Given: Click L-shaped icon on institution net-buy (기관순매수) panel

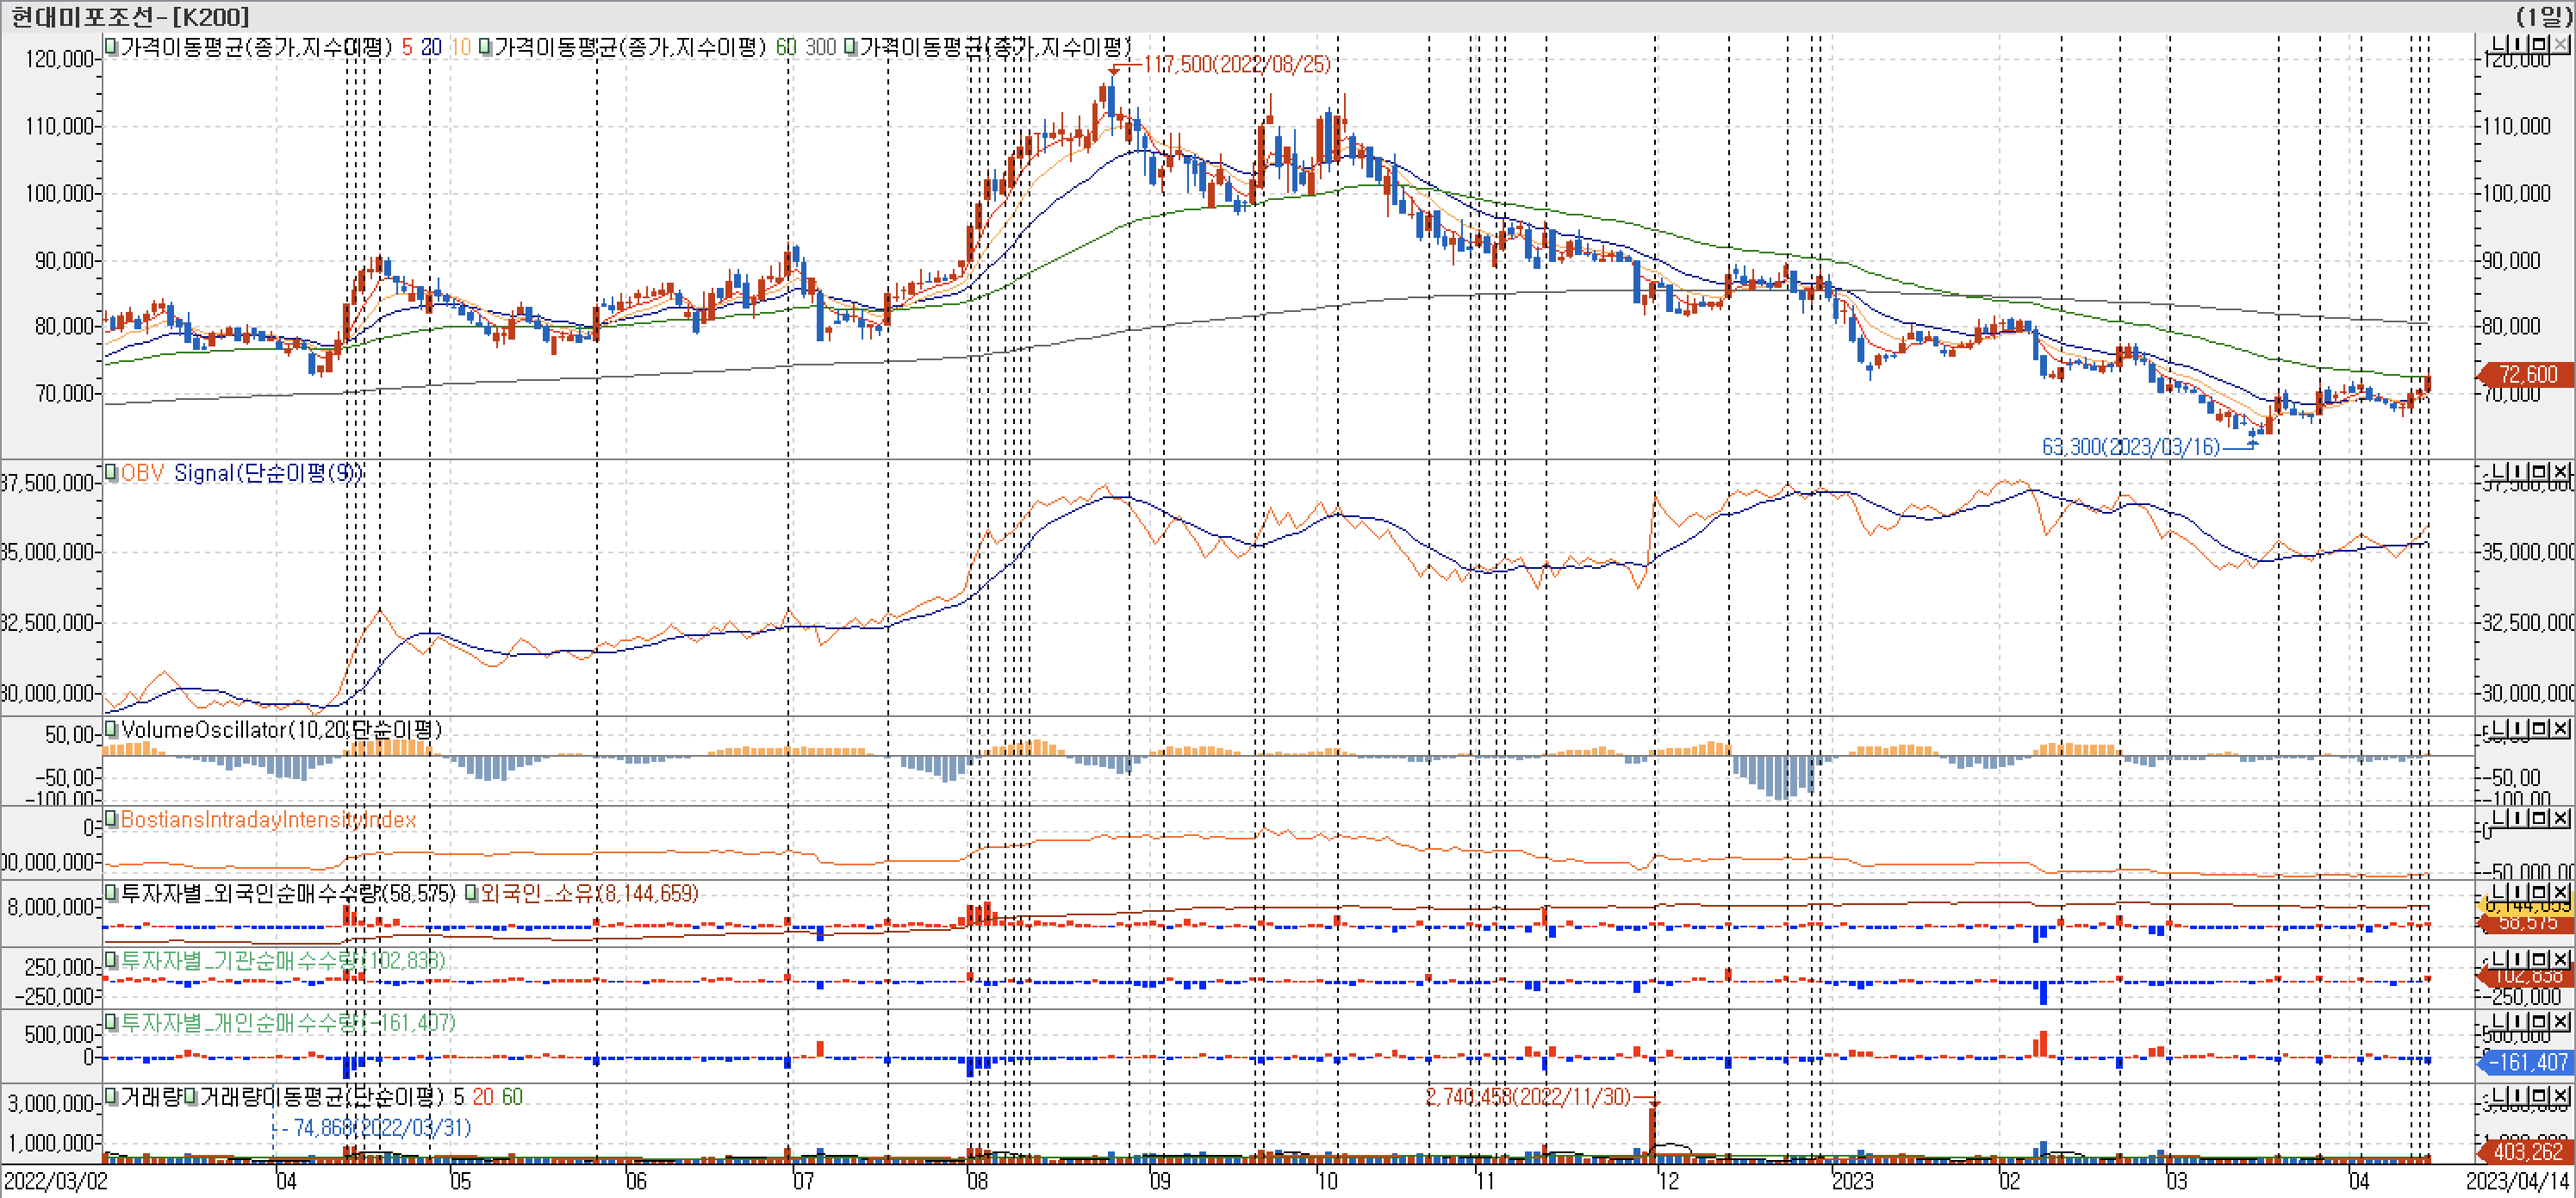Looking at the screenshot, I should point(2498,960).
